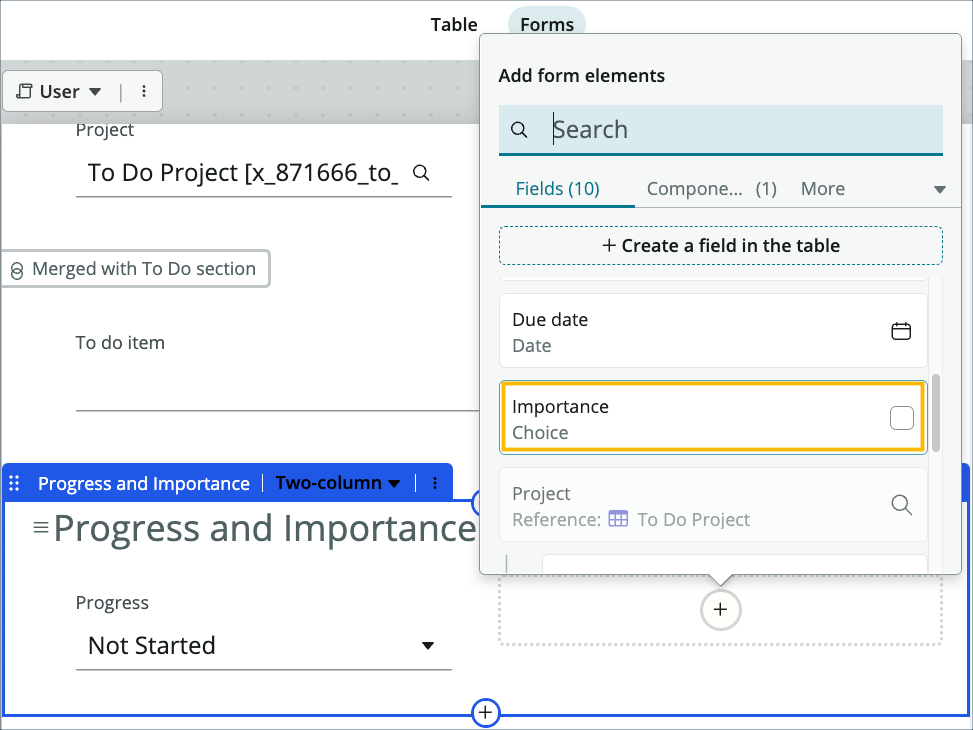The height and width of the screenshot is (730, 973).
Task: Open the User context dropdown
Action: coord(58,91)
